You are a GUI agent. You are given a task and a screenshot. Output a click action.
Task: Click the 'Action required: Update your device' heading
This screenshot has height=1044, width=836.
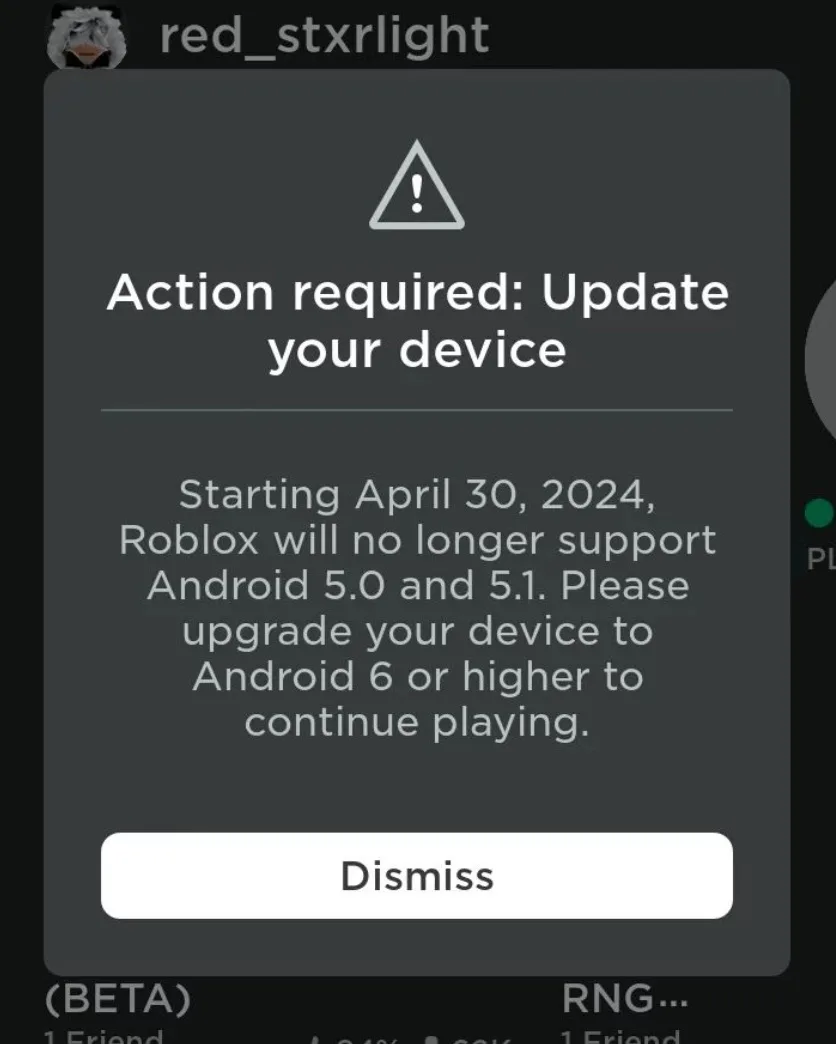tap(417, 321)
